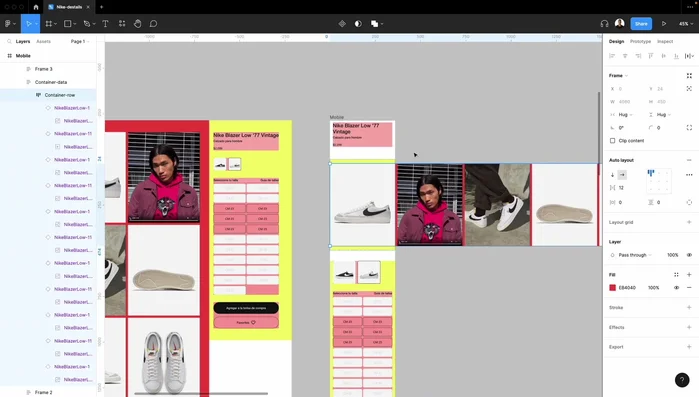The width and height of the screenshot is (699, 397).
Task: Click align left icon
Action: [x=612, y=56]
